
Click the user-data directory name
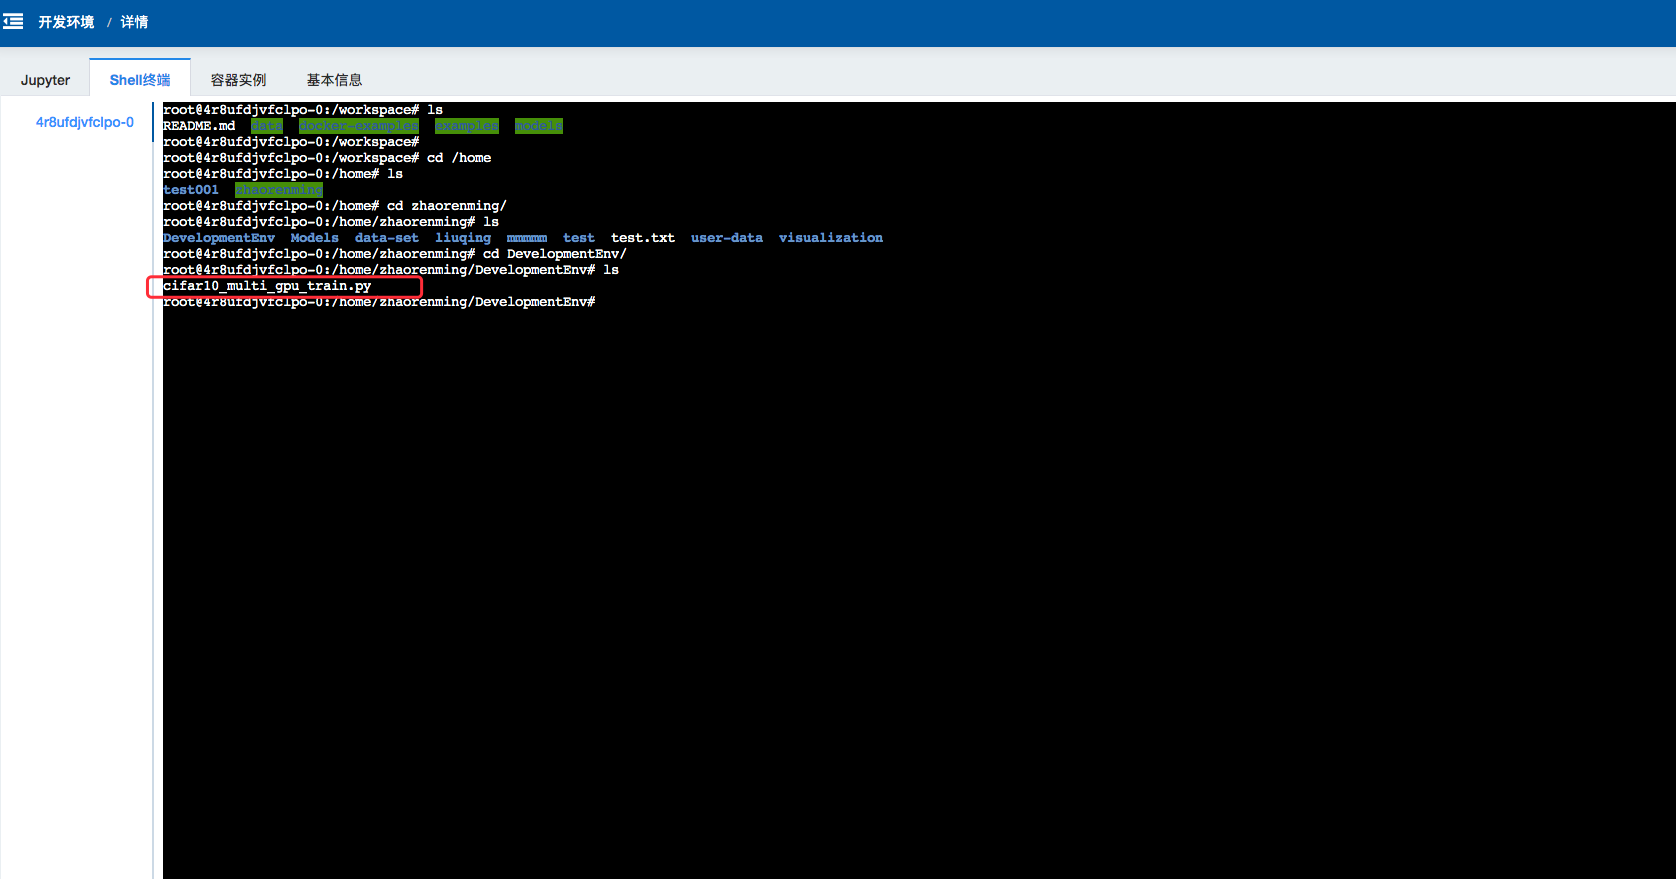pyautogui.click(x=726, y=238)
